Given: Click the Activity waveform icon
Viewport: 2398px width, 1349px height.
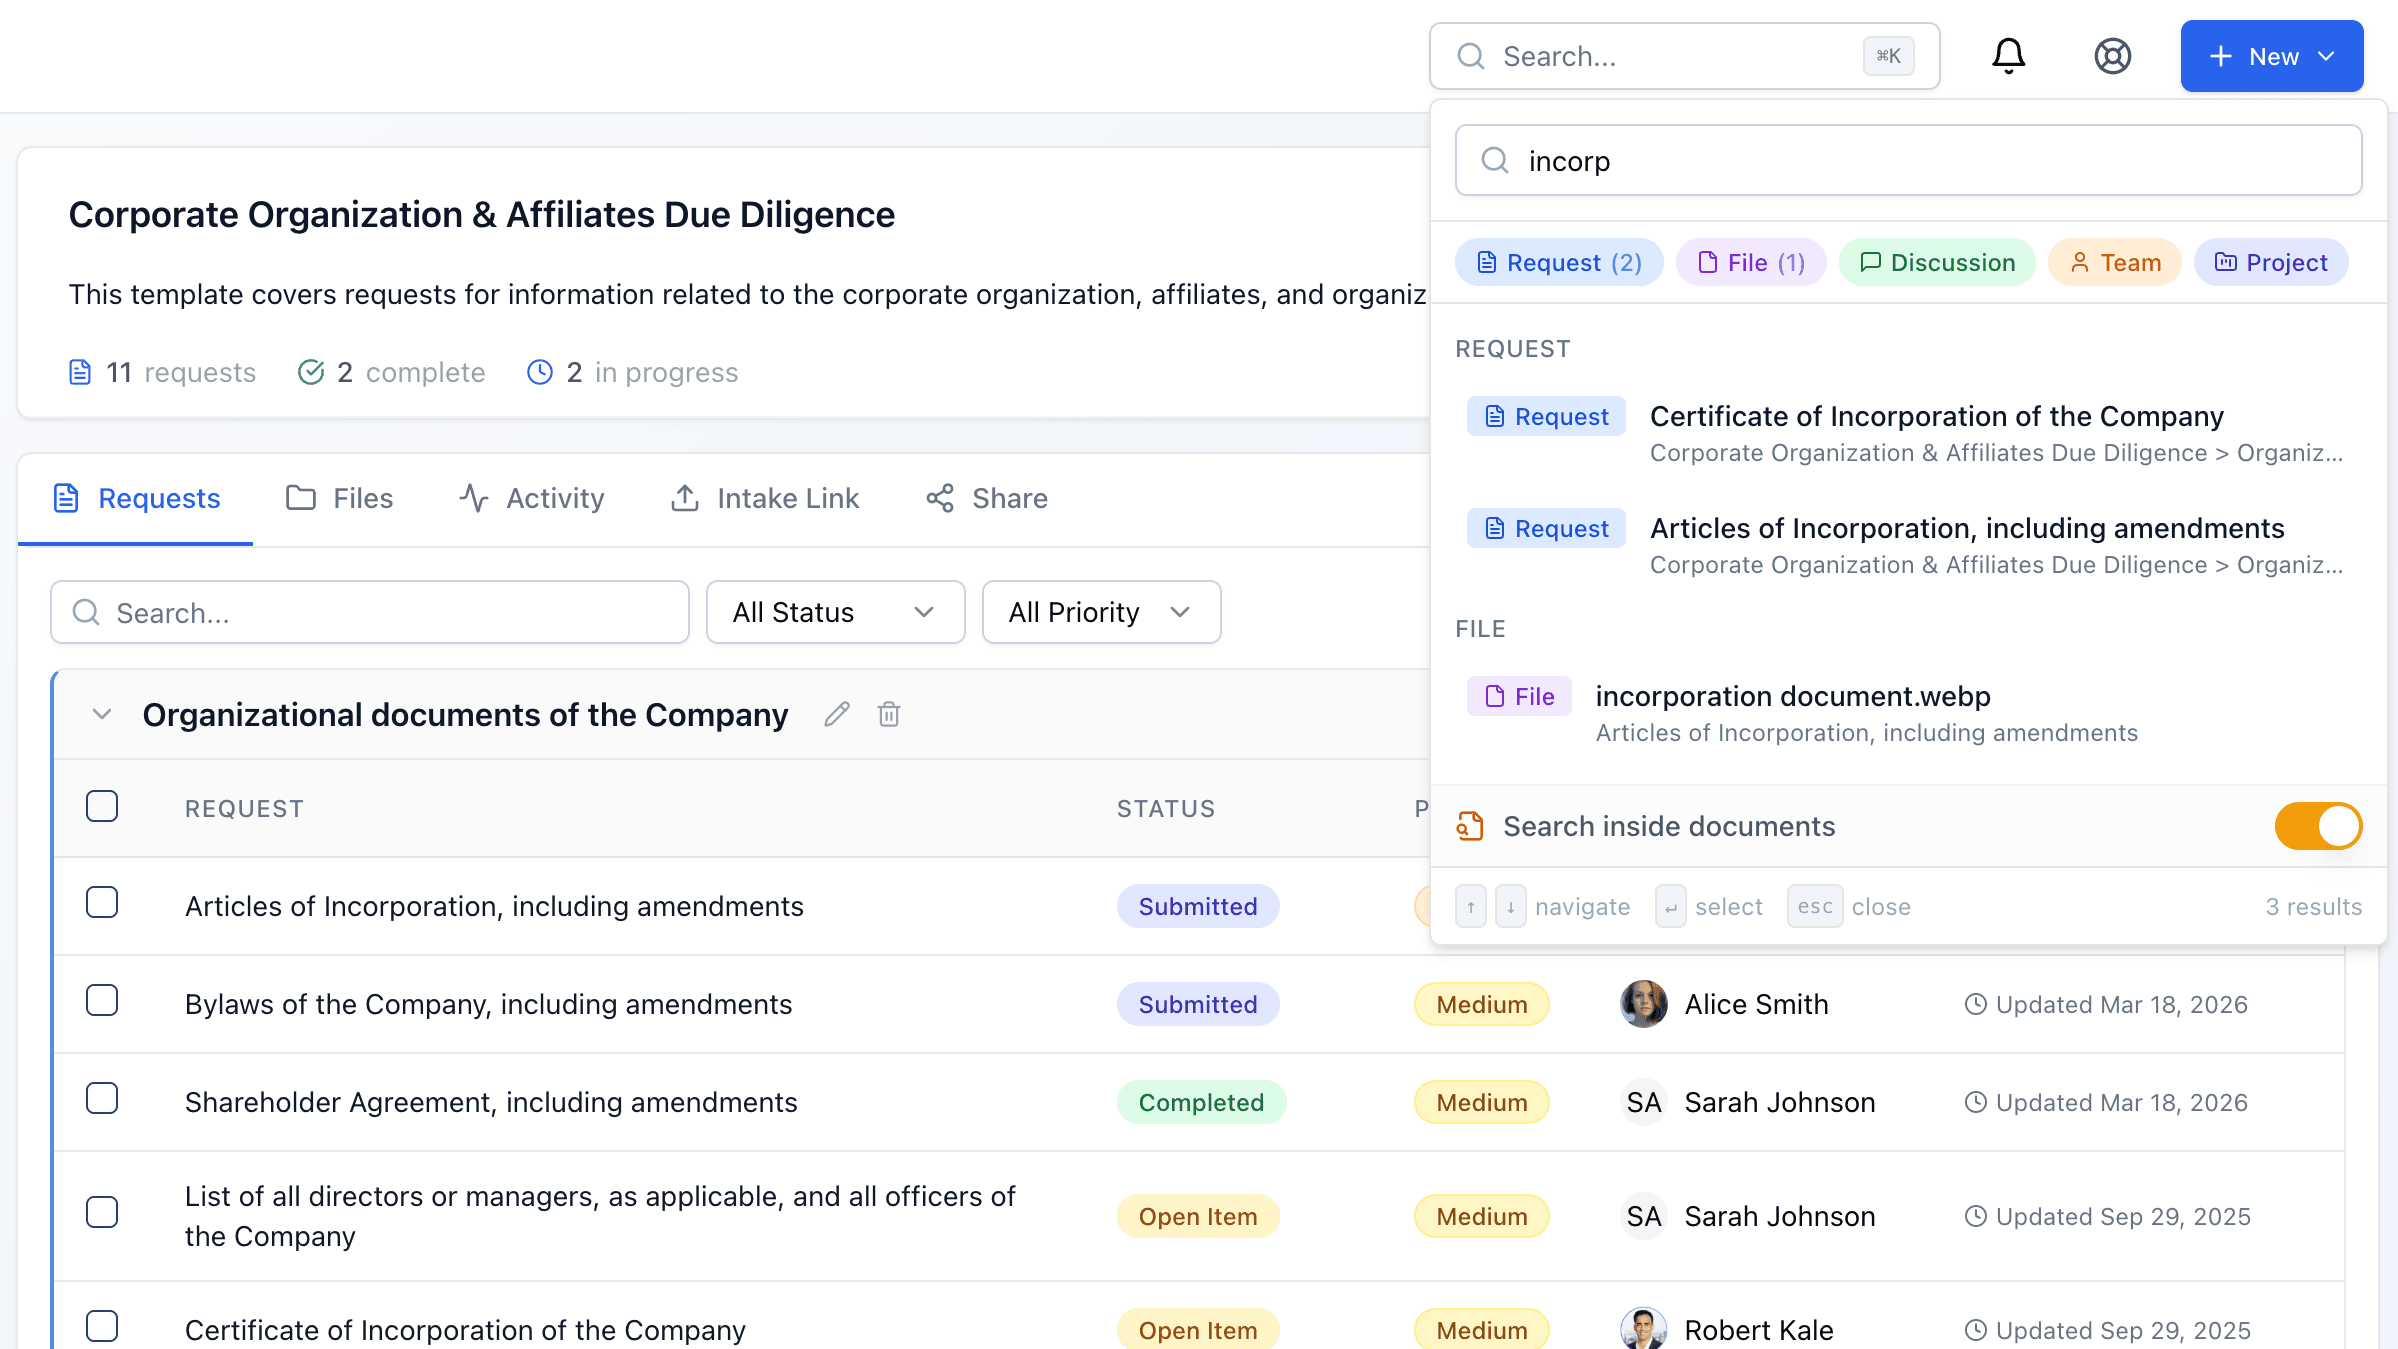Looking at the screenshot, I should click(x=472, y=497).
